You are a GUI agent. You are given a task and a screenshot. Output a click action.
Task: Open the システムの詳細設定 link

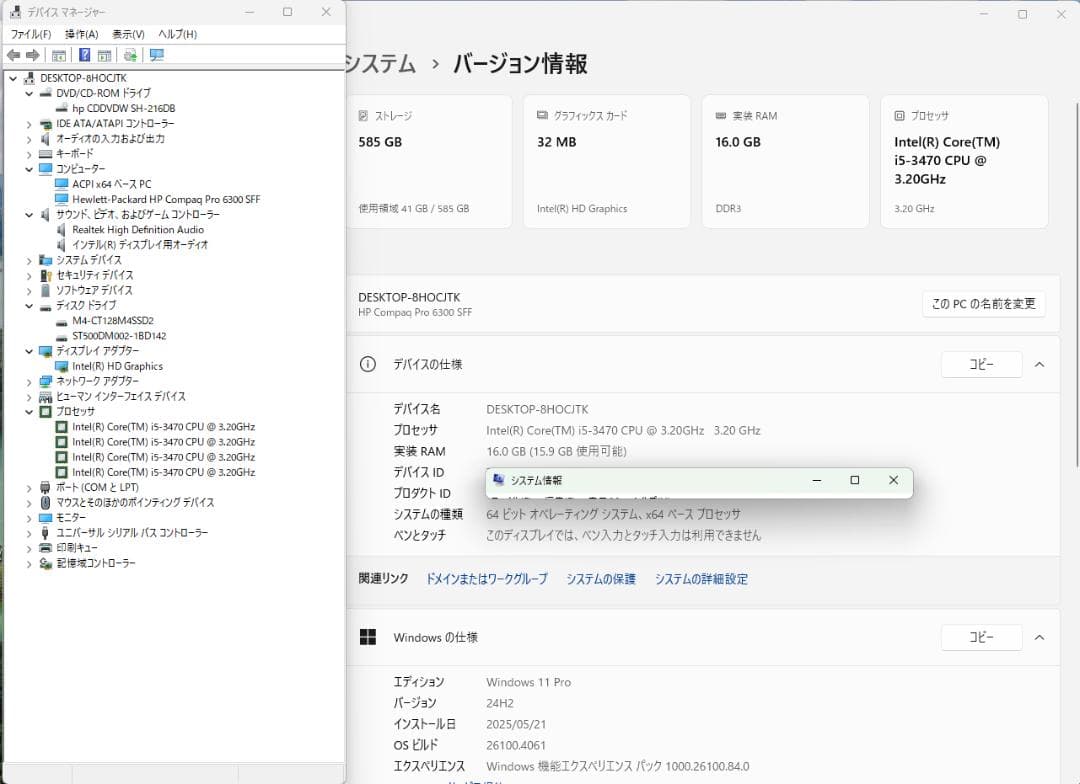[x=700, y=579]
